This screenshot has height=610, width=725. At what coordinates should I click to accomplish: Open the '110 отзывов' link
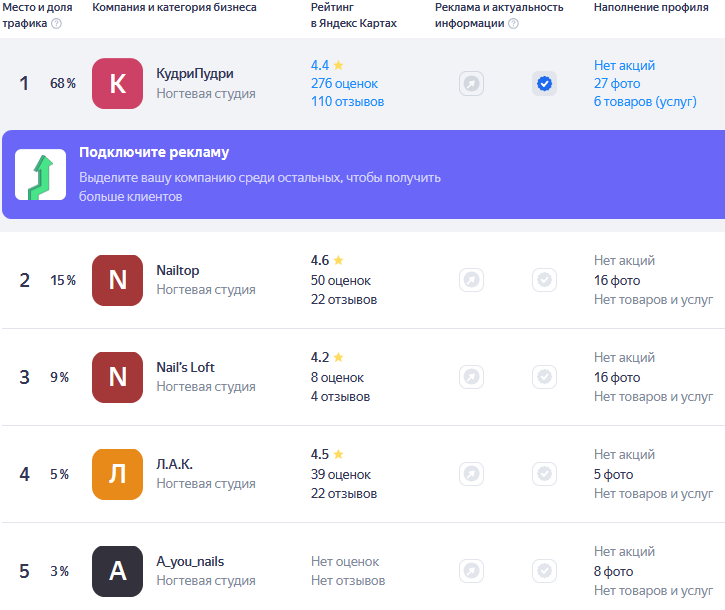point(348,102)
